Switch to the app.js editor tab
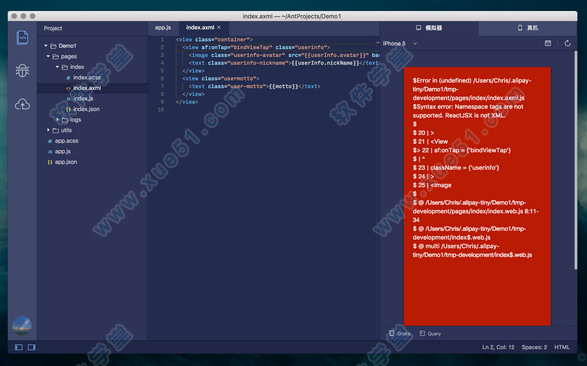This screenshot has height=366, width=587. coord(163,28)
